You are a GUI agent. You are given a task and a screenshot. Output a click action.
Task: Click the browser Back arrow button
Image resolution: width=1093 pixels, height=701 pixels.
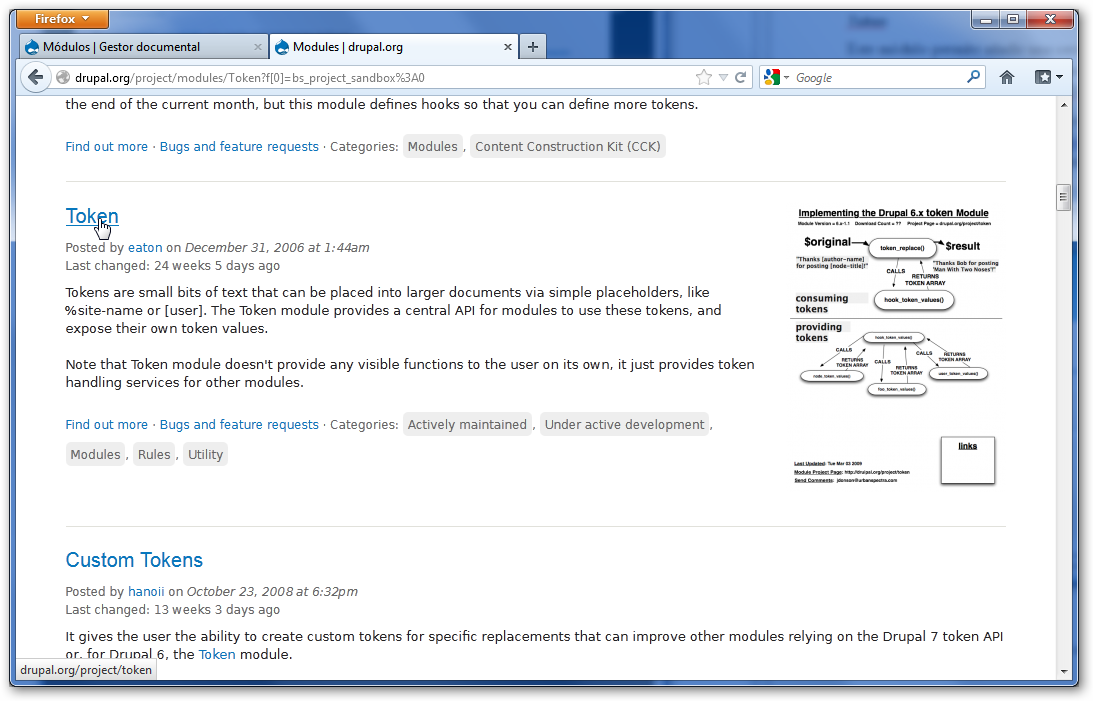[x=35, y=77]
